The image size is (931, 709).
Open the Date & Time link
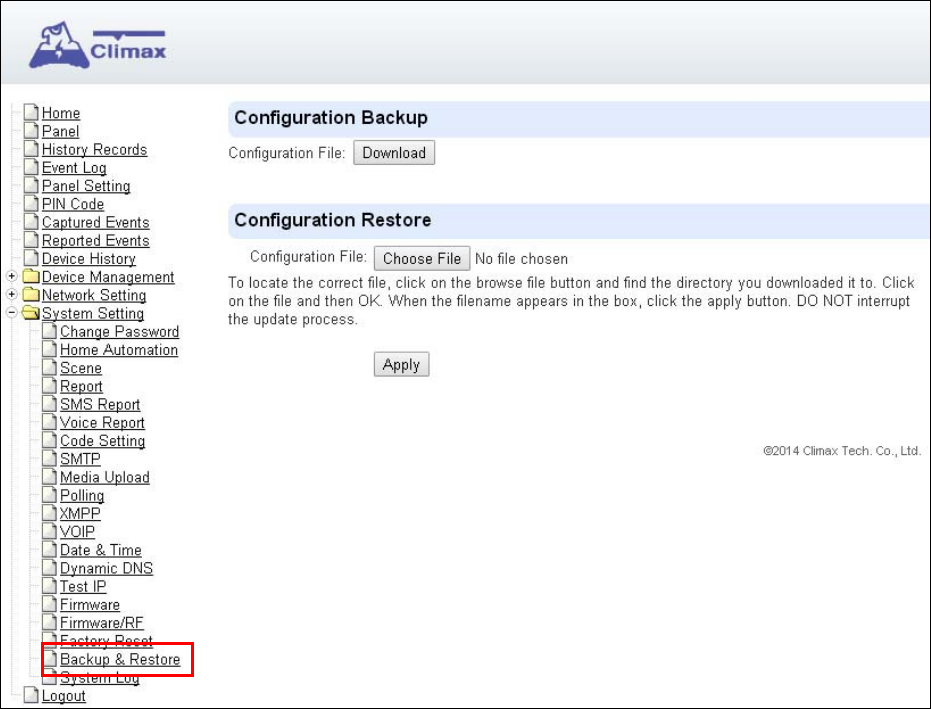(x=100, y=550)
